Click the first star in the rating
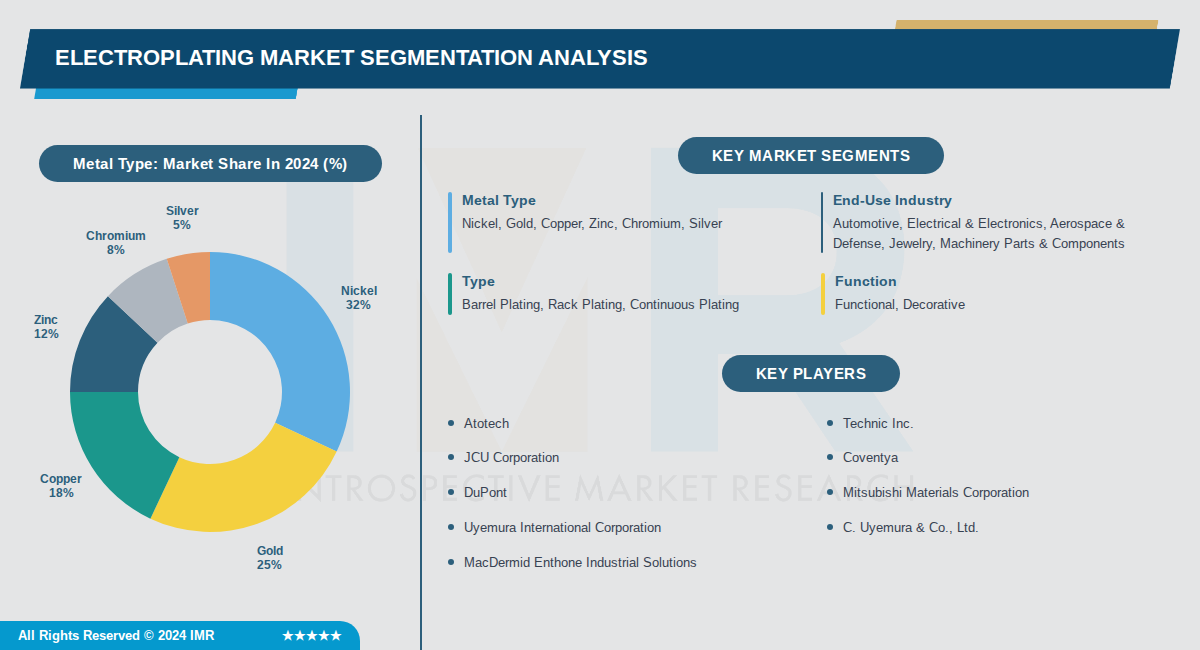1200x650 pixels. [288, 635]
